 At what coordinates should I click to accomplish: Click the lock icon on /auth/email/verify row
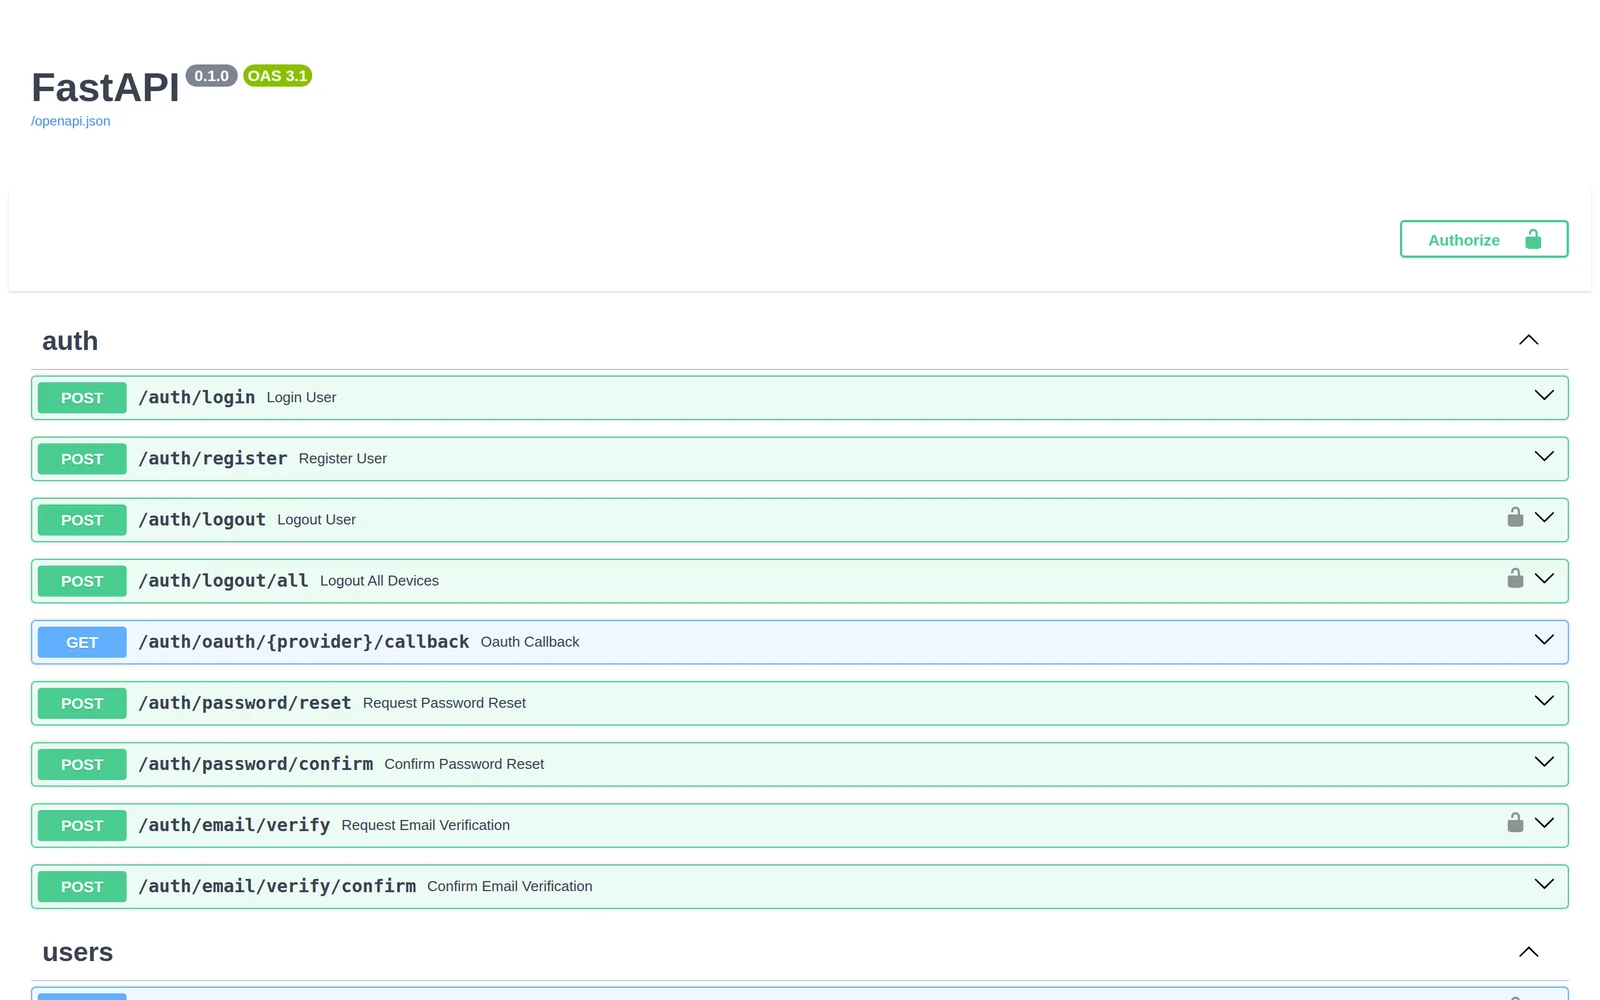(x=1515, y=822)
